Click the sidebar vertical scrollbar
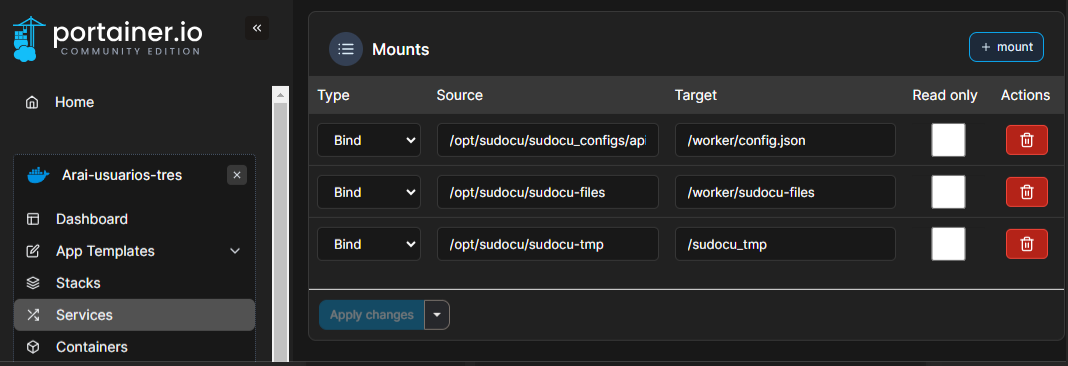This screenshot has height=366, width=1068. click(280, 232)
